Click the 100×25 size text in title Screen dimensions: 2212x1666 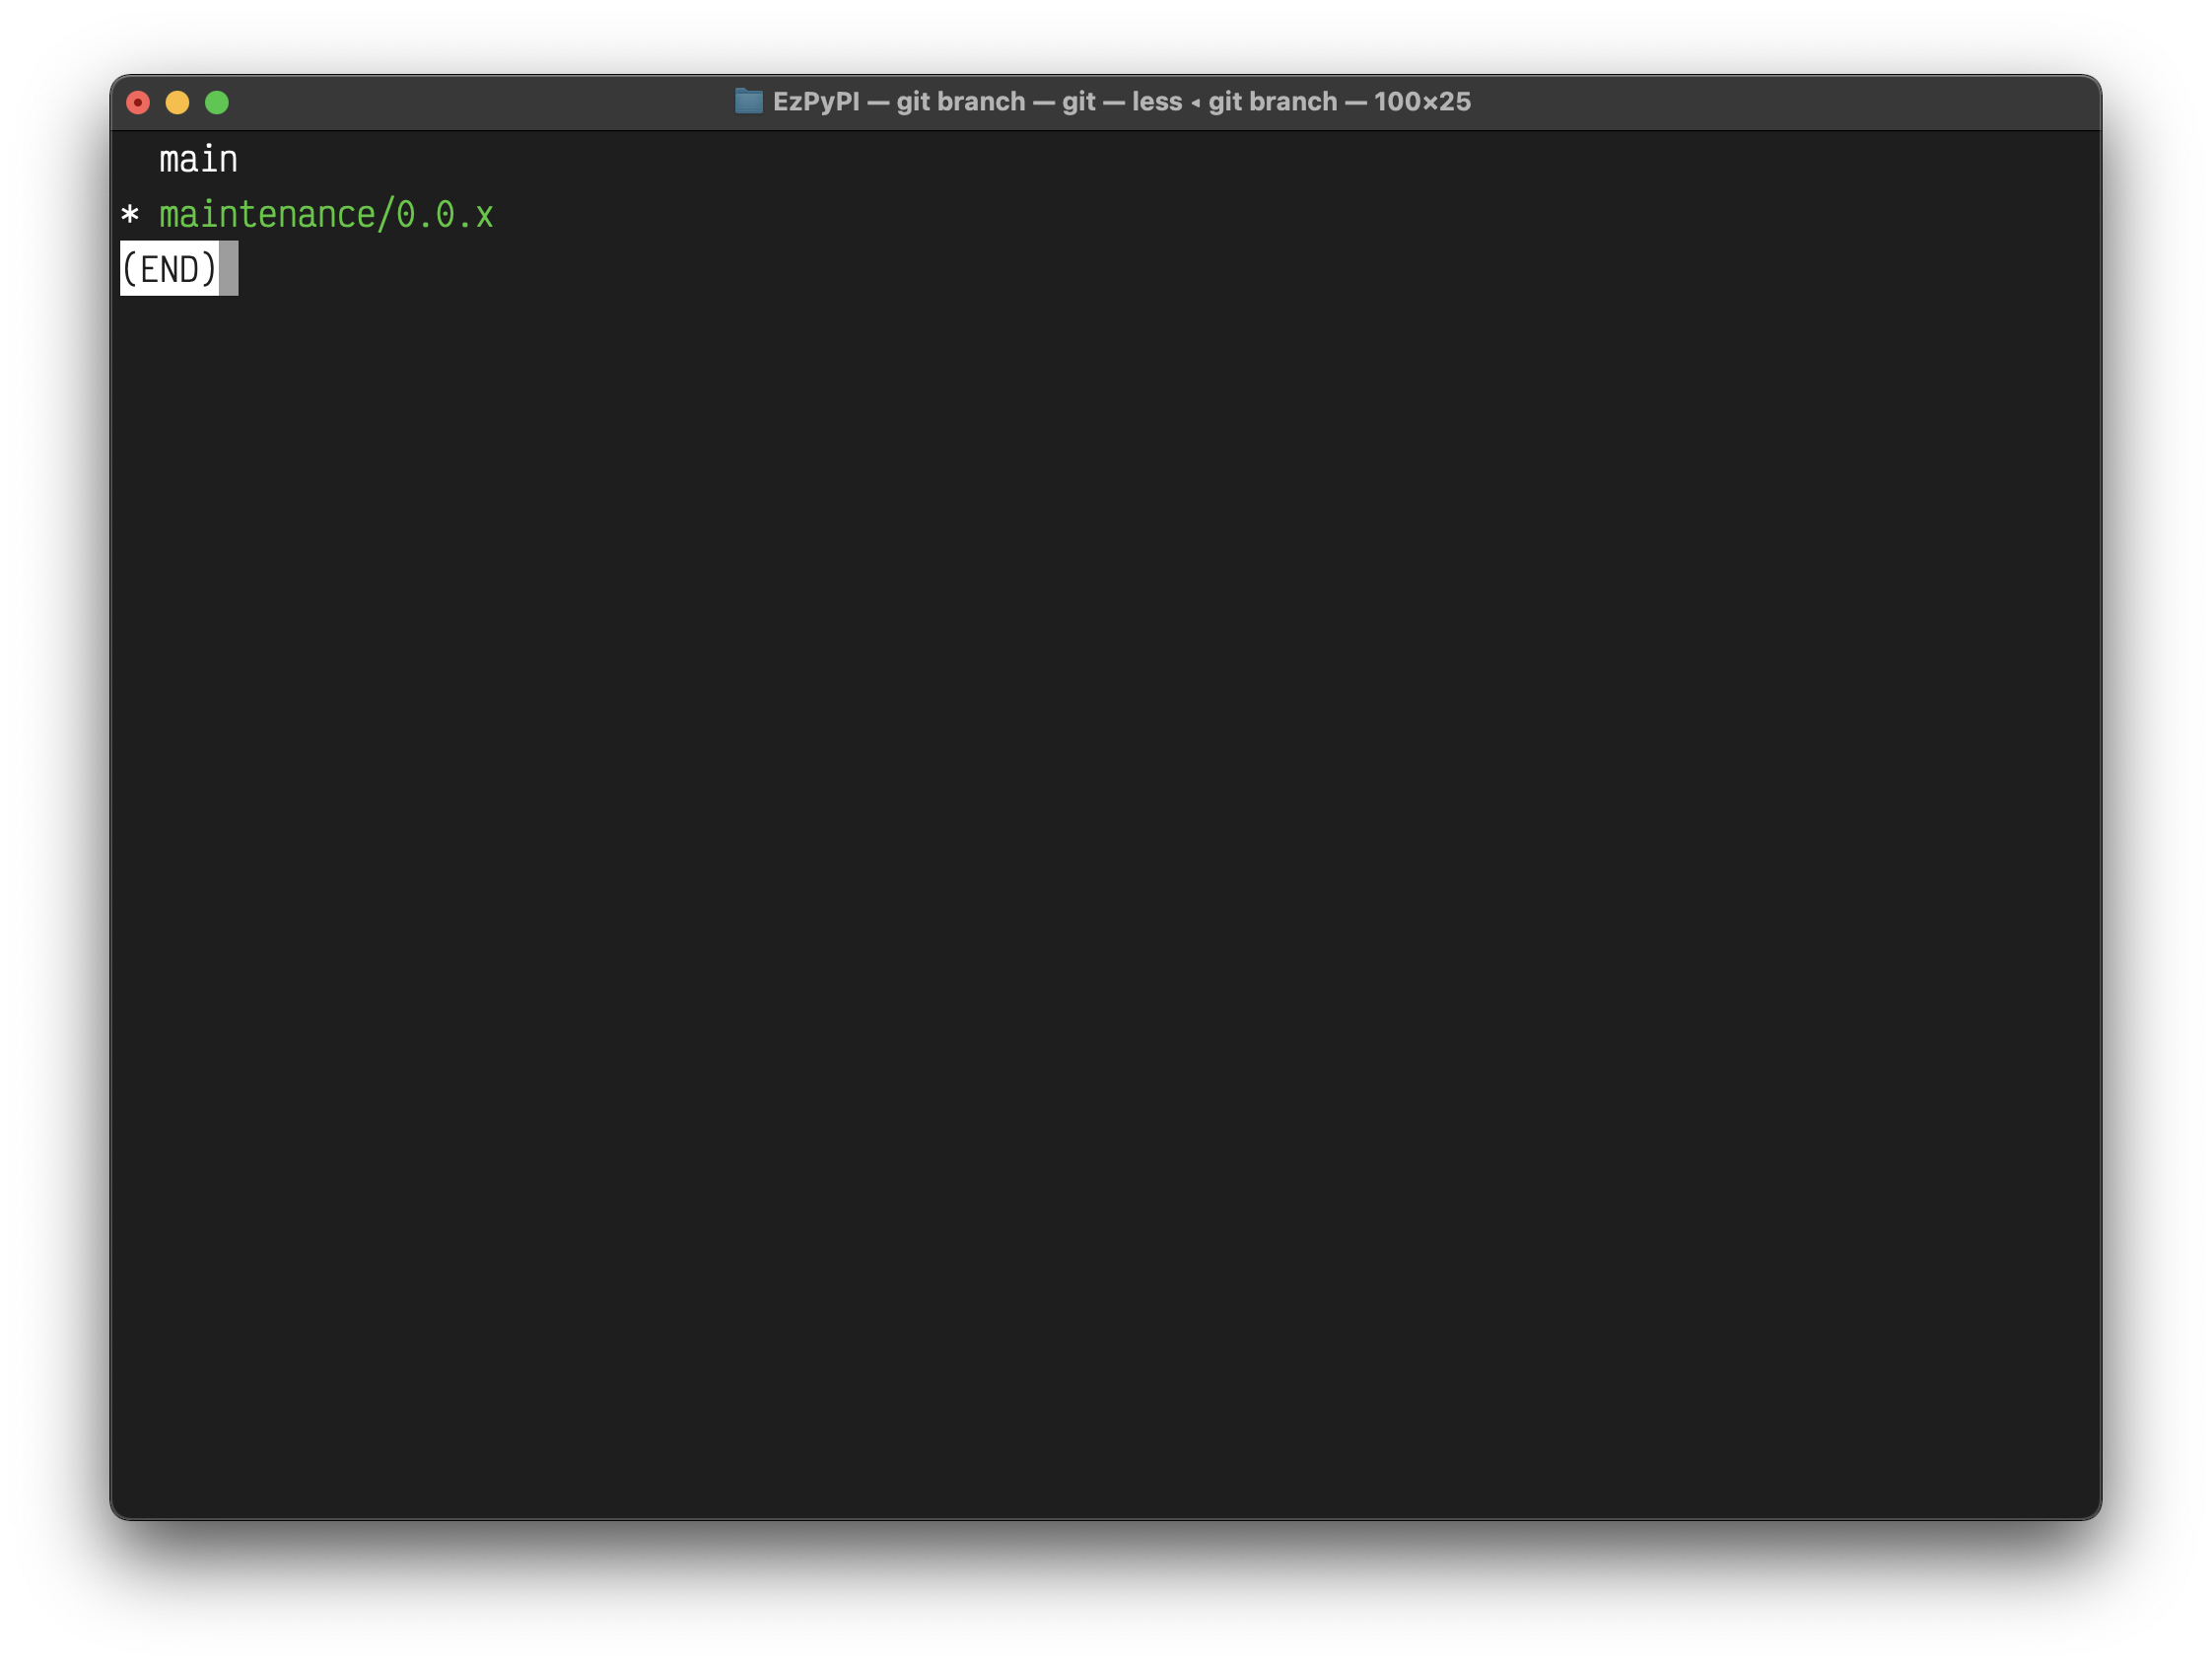(x=1421, y=102)
